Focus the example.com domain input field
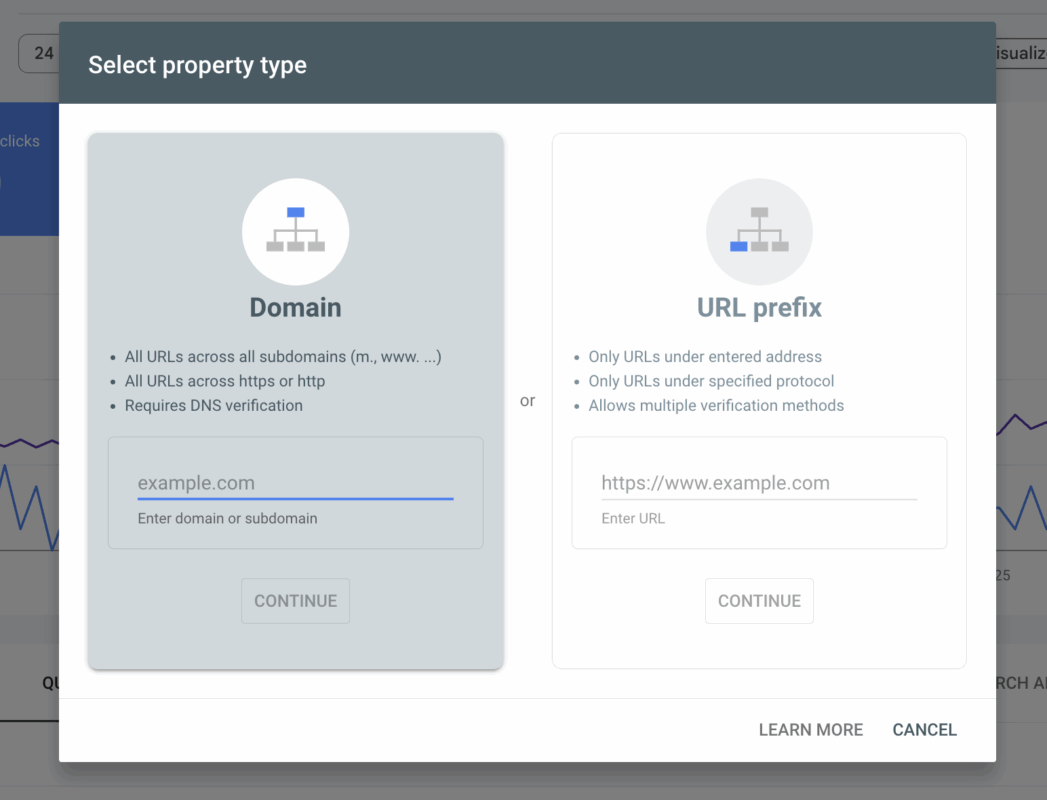This screenshot has width=1047, height=800. pyautogui.click(x=295, y=483)
